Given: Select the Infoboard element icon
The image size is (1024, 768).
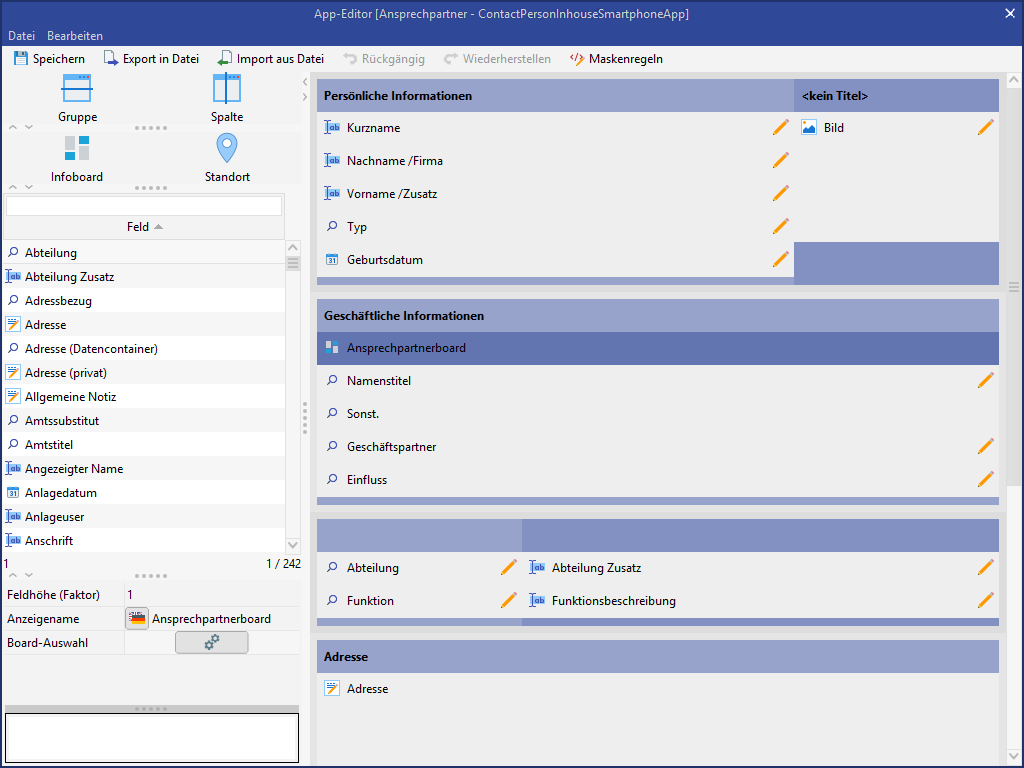Looking at the screenshot, I should coord(77,149).
